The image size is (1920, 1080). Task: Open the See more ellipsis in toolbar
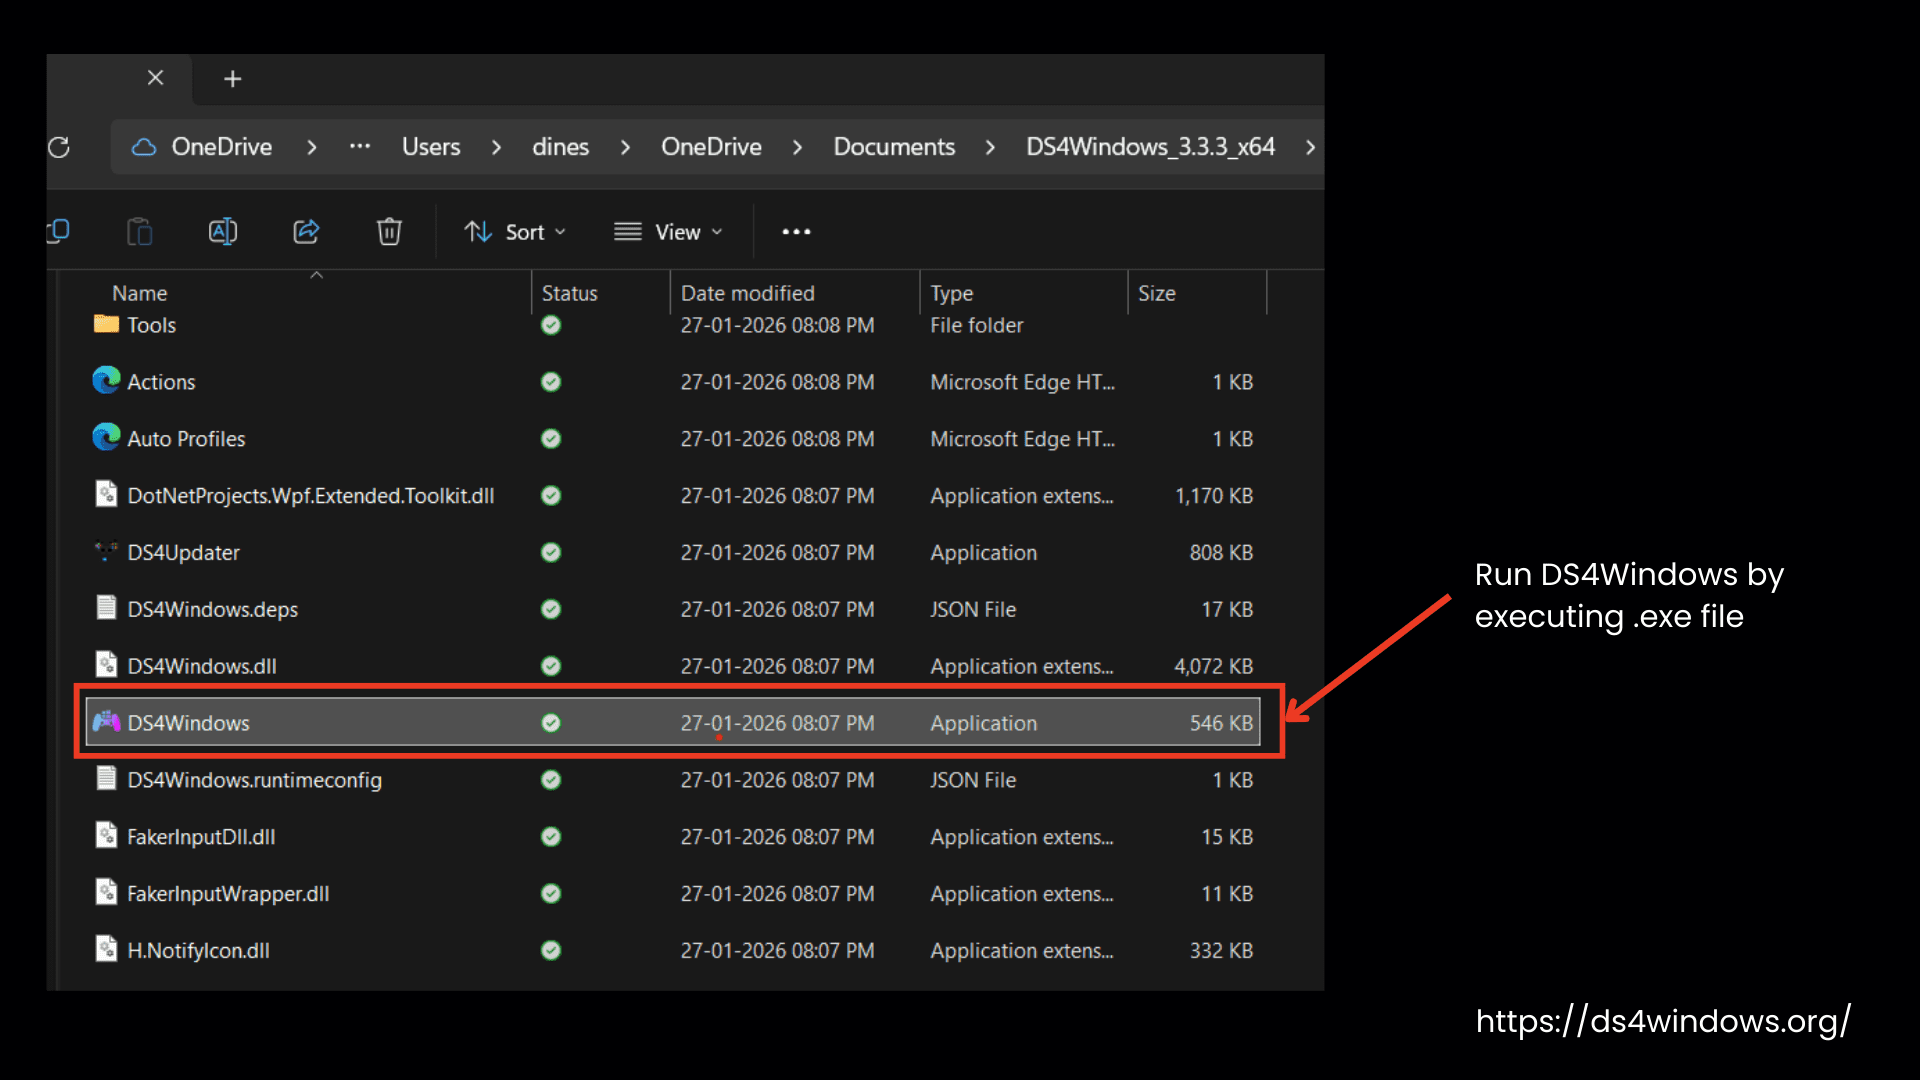click(x=796, y=232)
